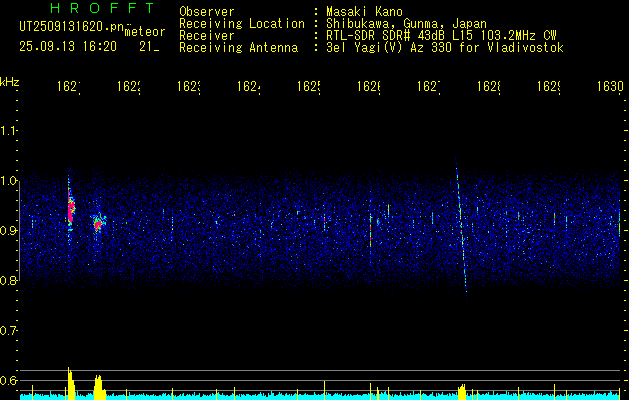Image resolution: width=629 pixels, height=400 pixels.
Task: Click the 1.0 kHz axis label
Action: [8, 181]
